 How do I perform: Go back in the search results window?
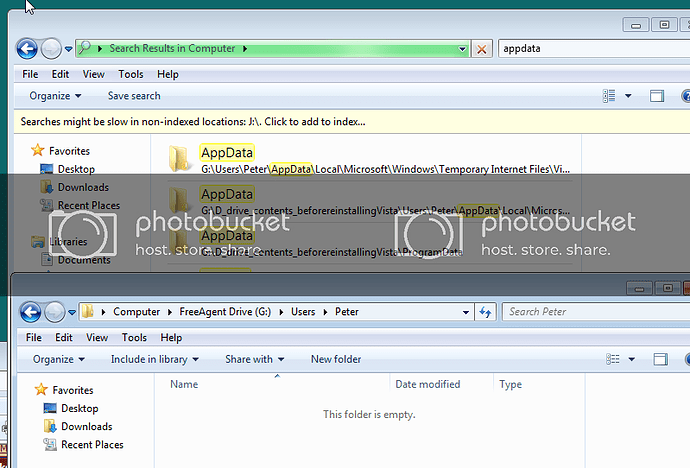coord(27,48)
